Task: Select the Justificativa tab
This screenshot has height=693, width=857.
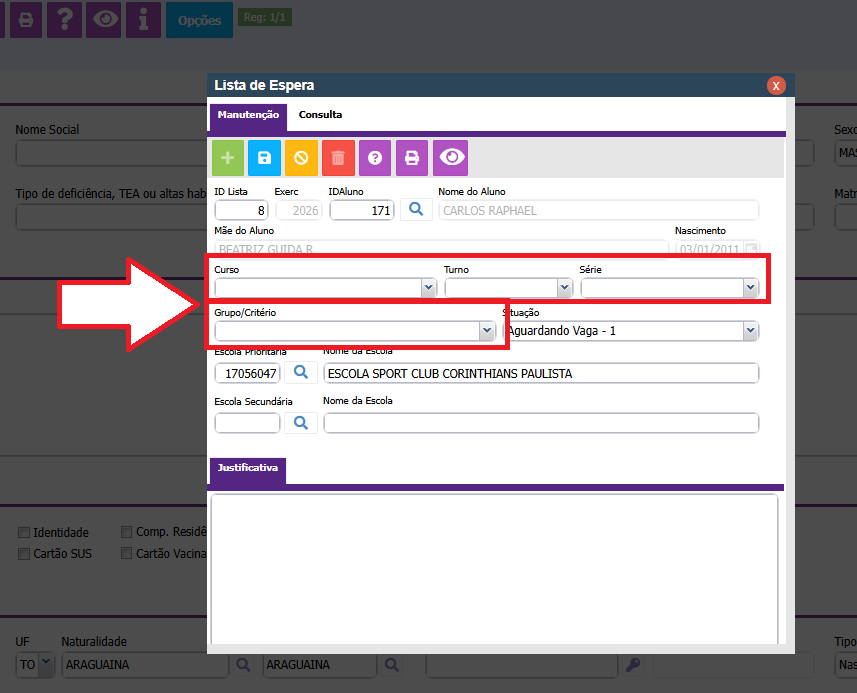Action: point(247,467)
